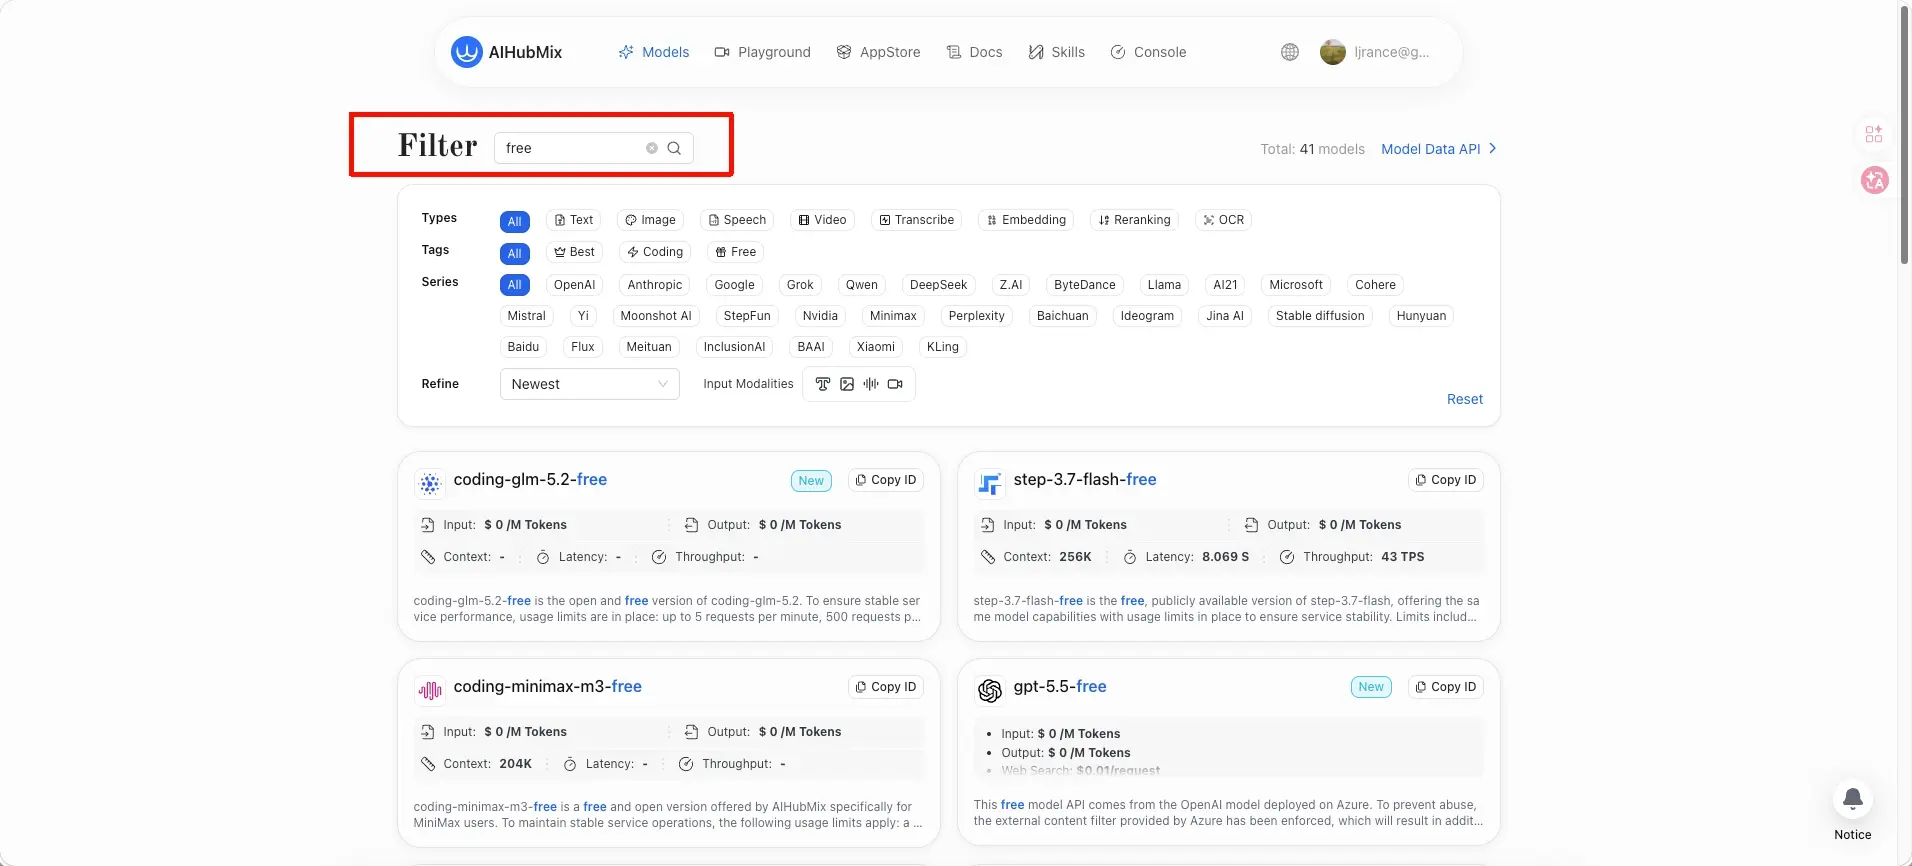Viewport: 1912px width, 866px height.
Task: Click the step-3.7-flash-free model logo
Action: pyautogui.click(x=990, y=484)
